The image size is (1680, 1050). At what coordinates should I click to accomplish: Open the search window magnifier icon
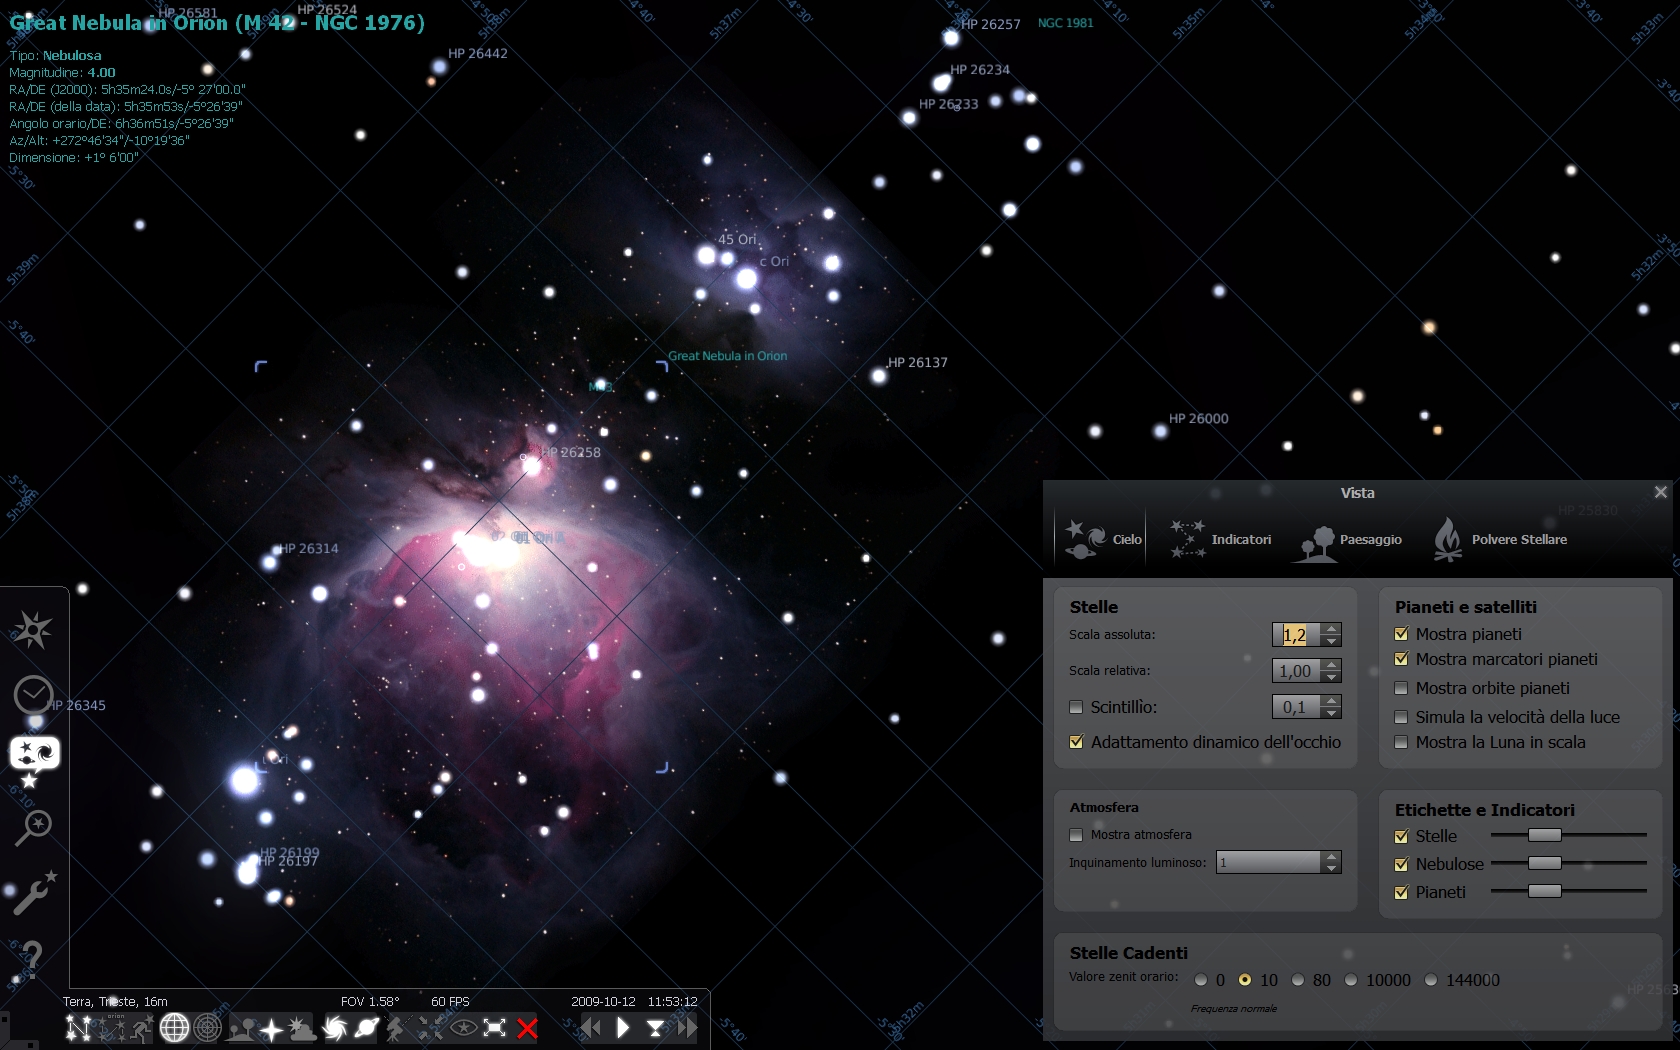pyautogui.click(x=33, y=827)
